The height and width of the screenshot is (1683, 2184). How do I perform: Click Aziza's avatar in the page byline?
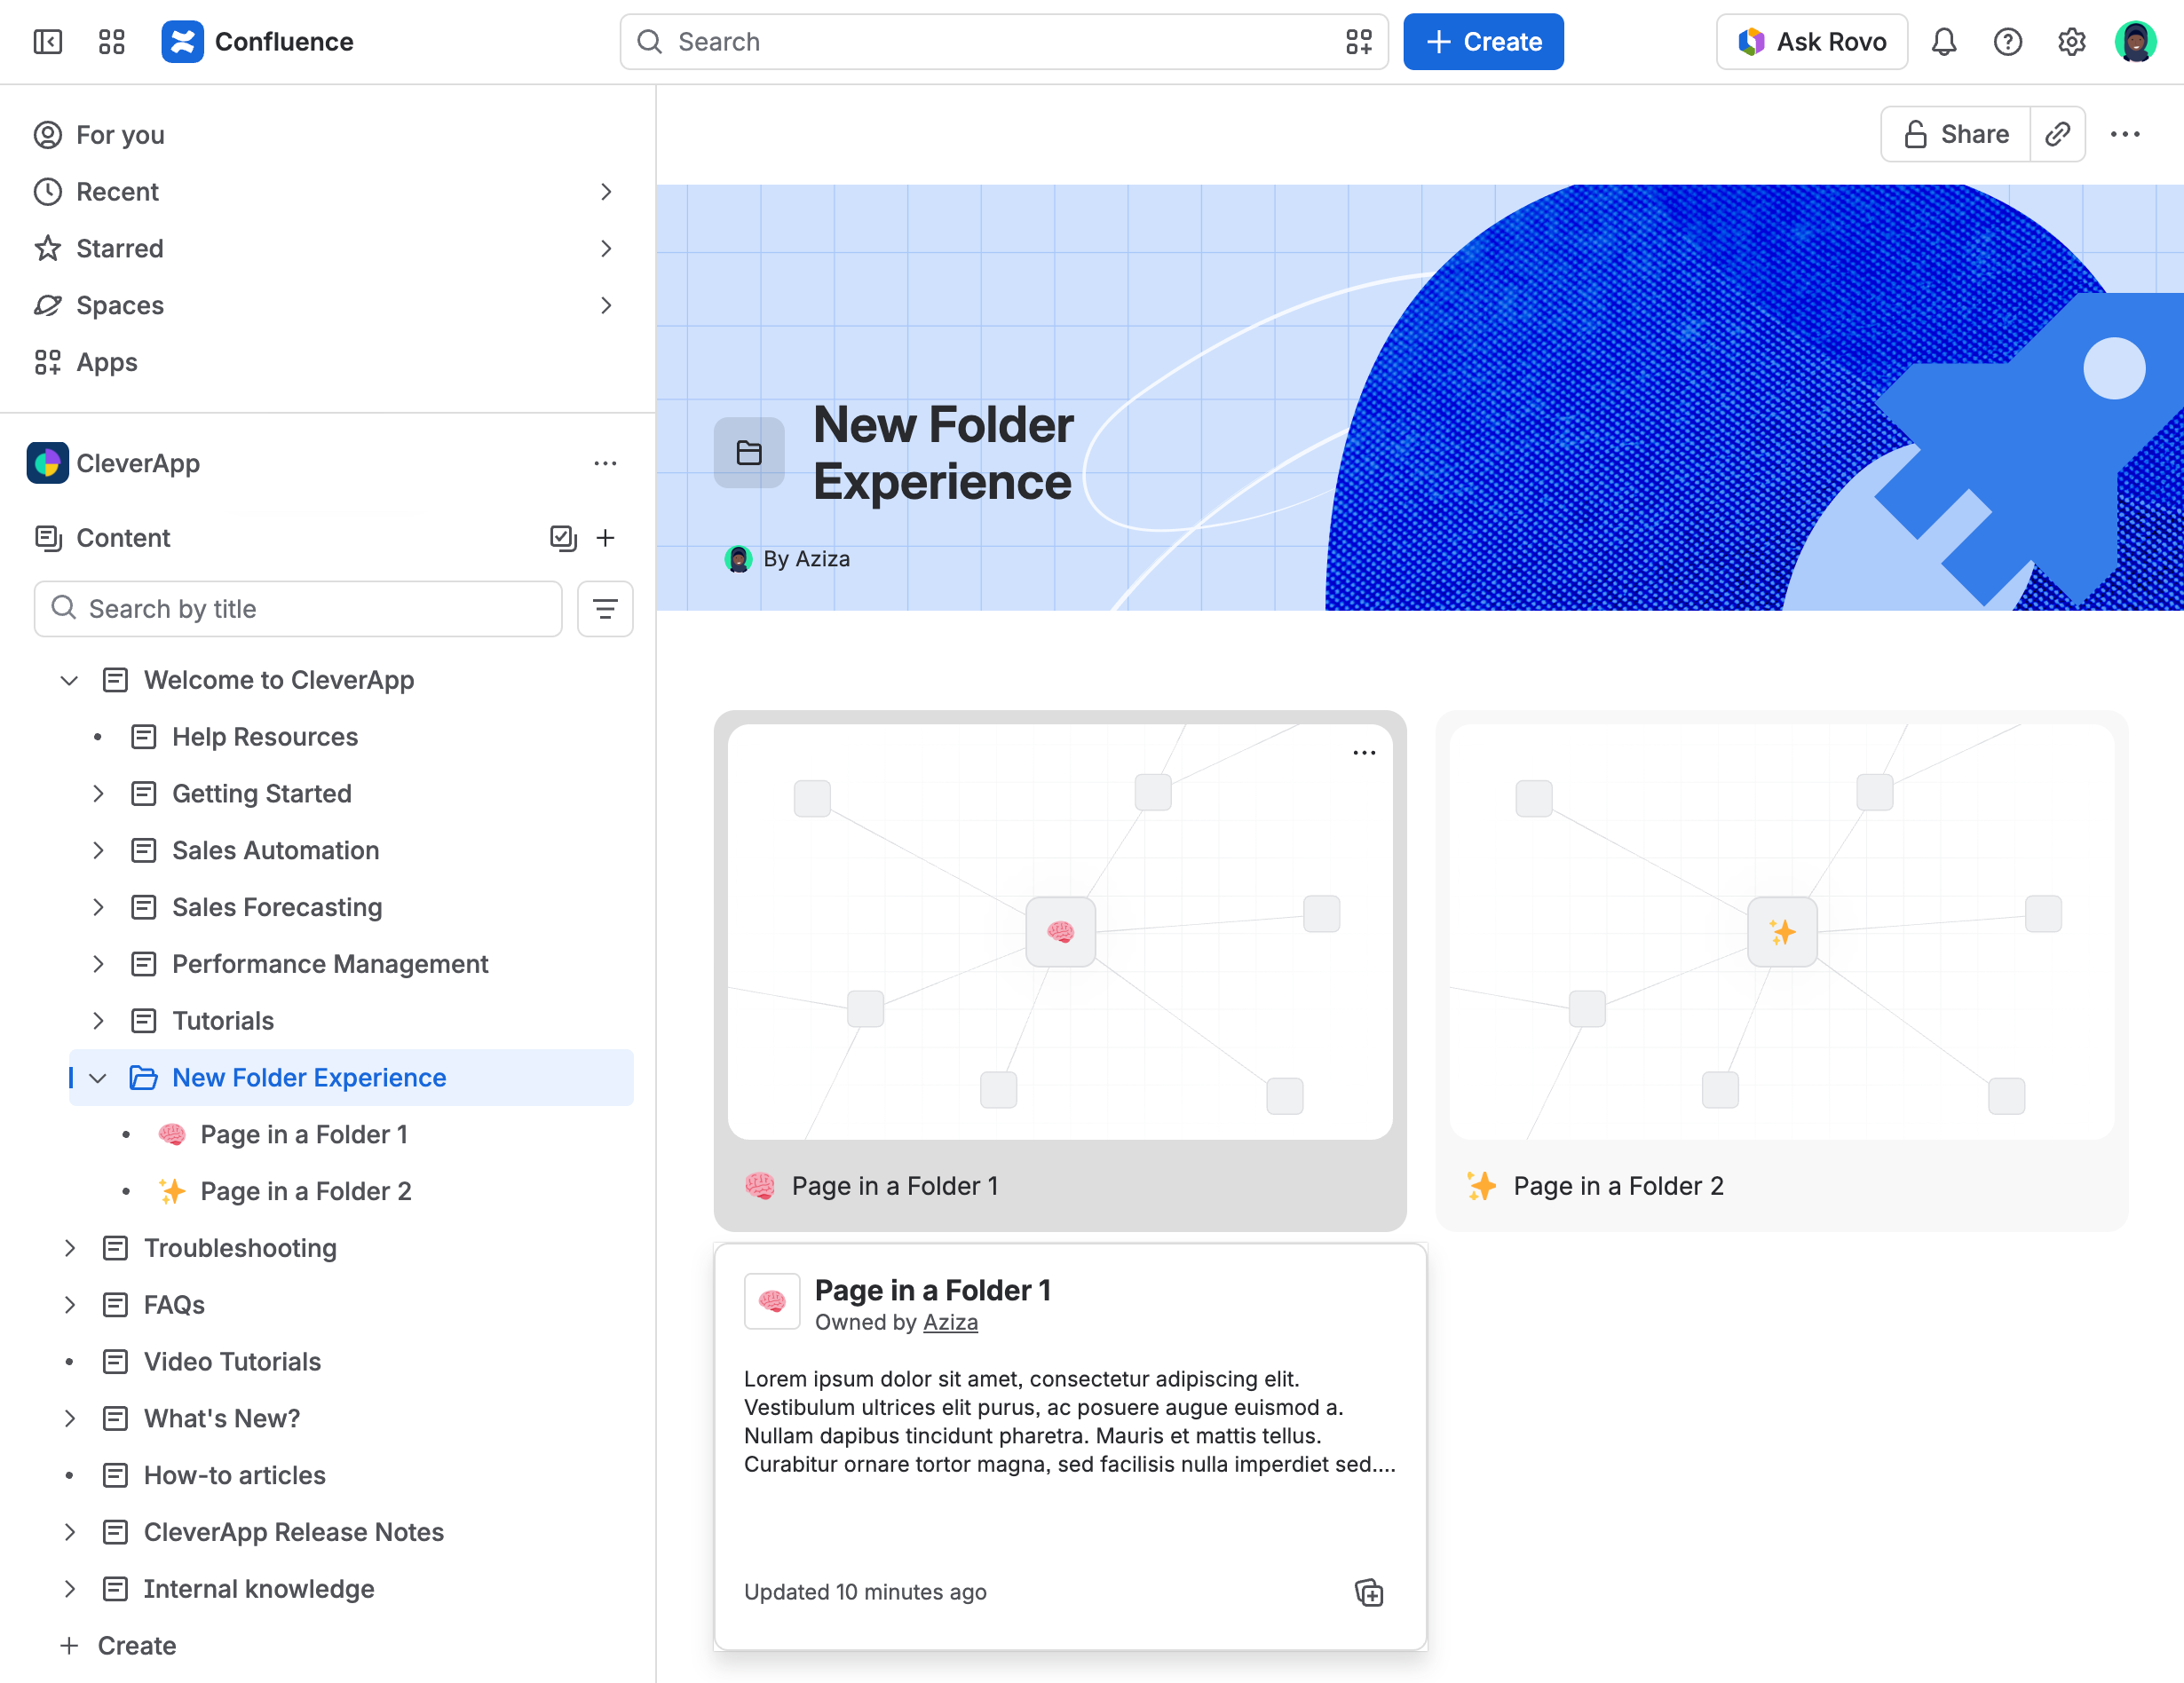(x=738, y=559)
